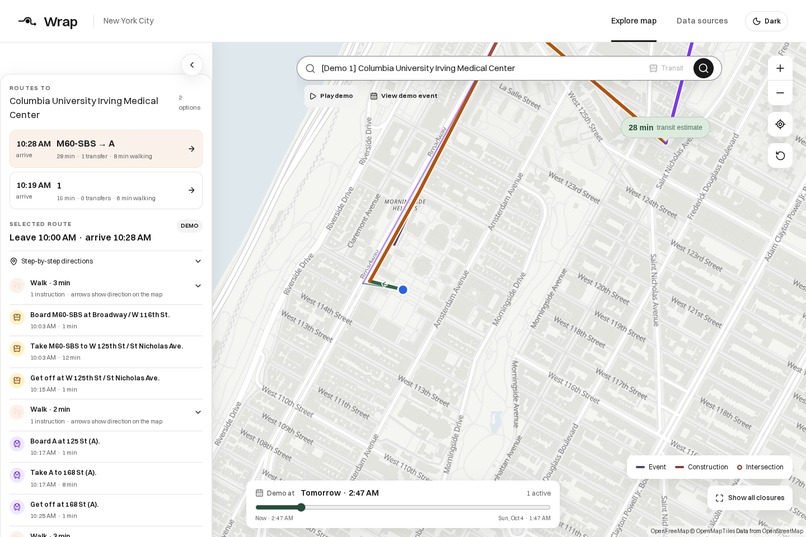806x537 pixels.
Task: Click the calendar icon beside Demo at
Action: (x=260, y=493)
